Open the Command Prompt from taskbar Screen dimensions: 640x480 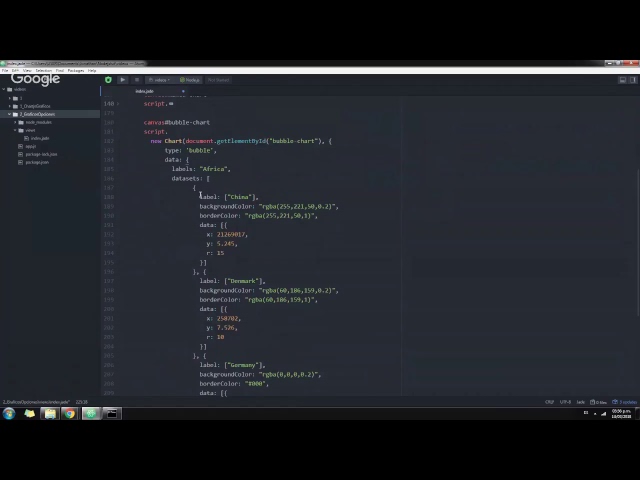111,413
